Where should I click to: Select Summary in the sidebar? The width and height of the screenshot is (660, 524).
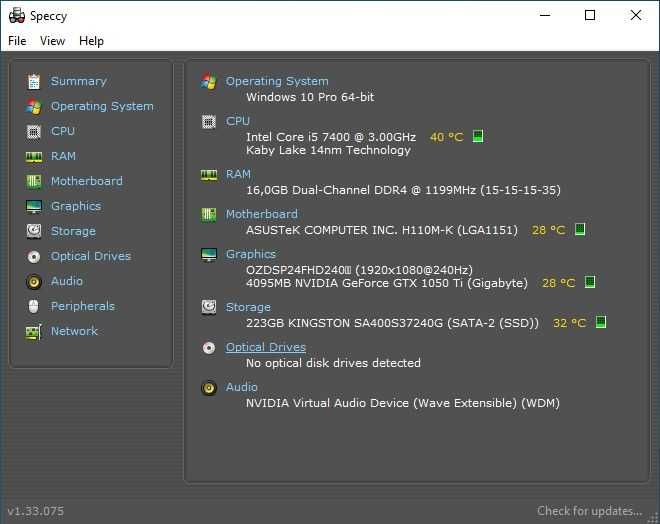coord(79,81)
